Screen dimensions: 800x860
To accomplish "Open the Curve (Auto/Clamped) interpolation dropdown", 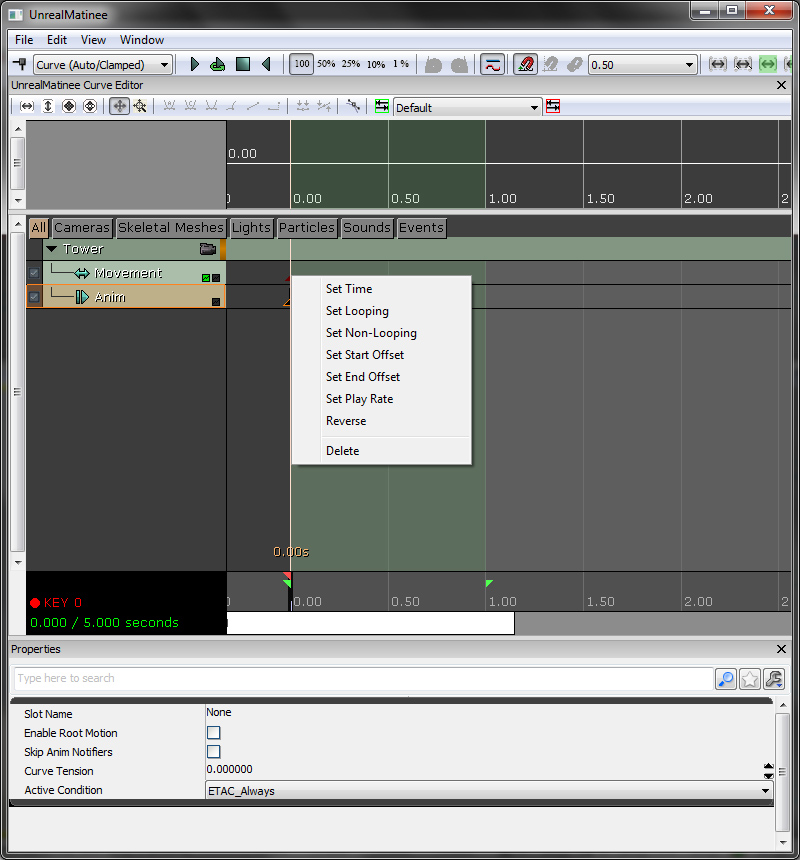I will pos(103,64).
